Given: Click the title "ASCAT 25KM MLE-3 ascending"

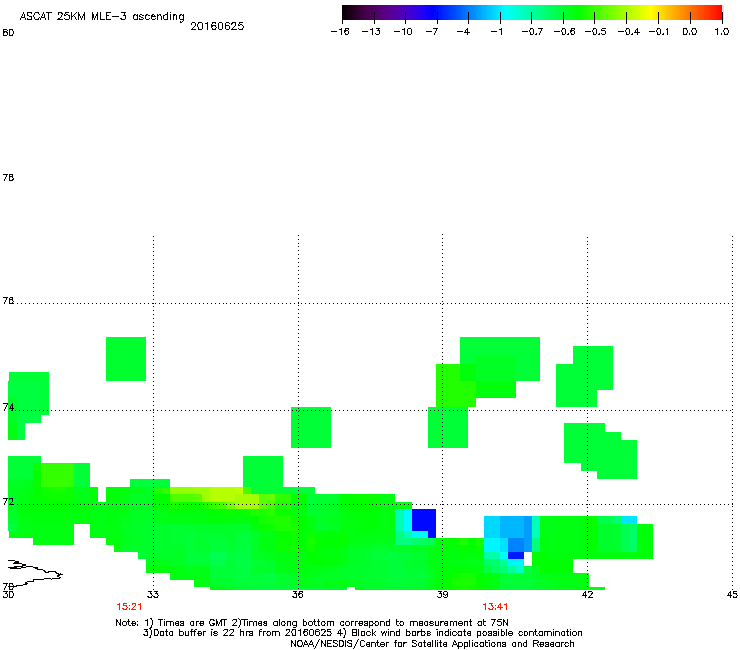Looking at the screenshot, I should pos(102,17).
